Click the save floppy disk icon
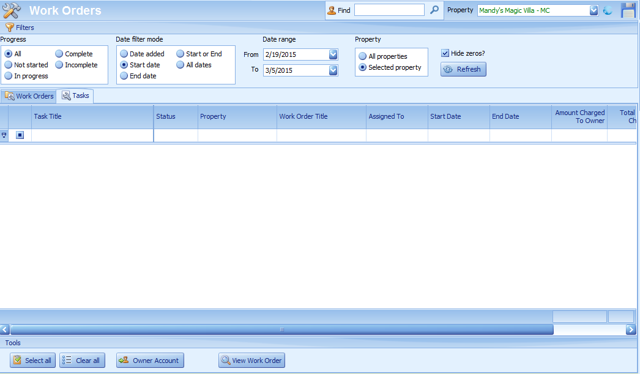Screen dimensions: 640x374 tap(629, 10)
